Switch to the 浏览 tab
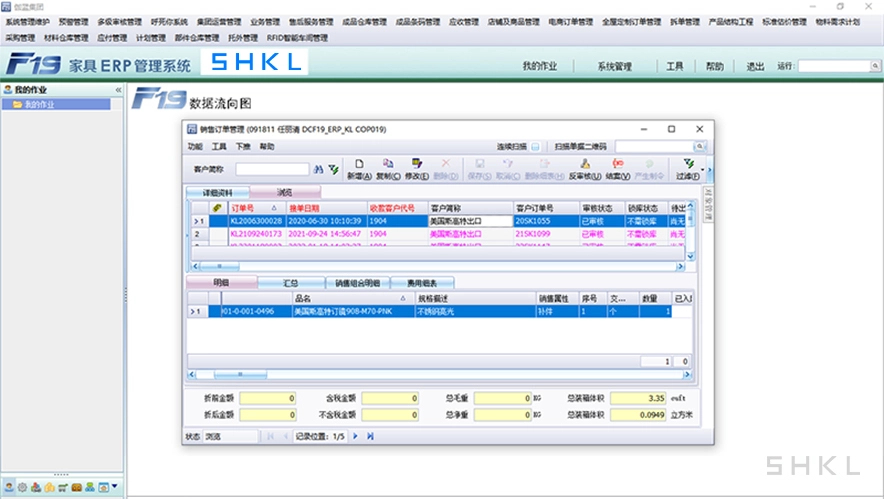 click(285, 193)
